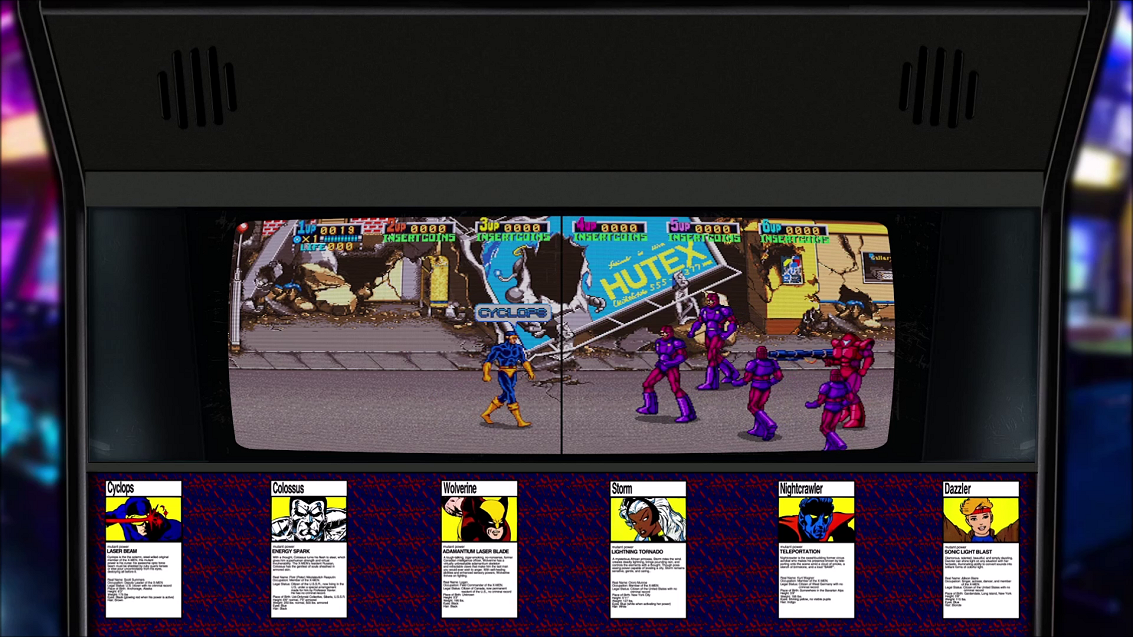Screen dimensions: 1133x637
Task: Click the "Wolverine" card title text
Action: coord(460,489)
